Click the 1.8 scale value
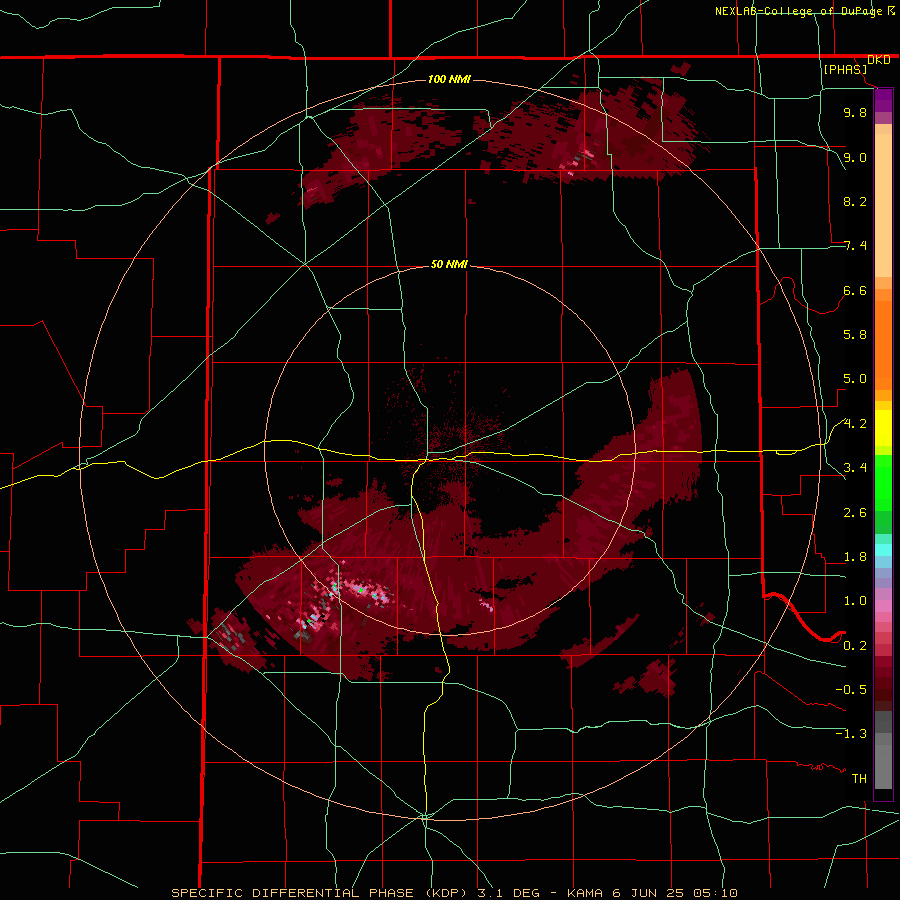Image resolution: width=900 pixels, height=900 pixels. click(855, 557)
